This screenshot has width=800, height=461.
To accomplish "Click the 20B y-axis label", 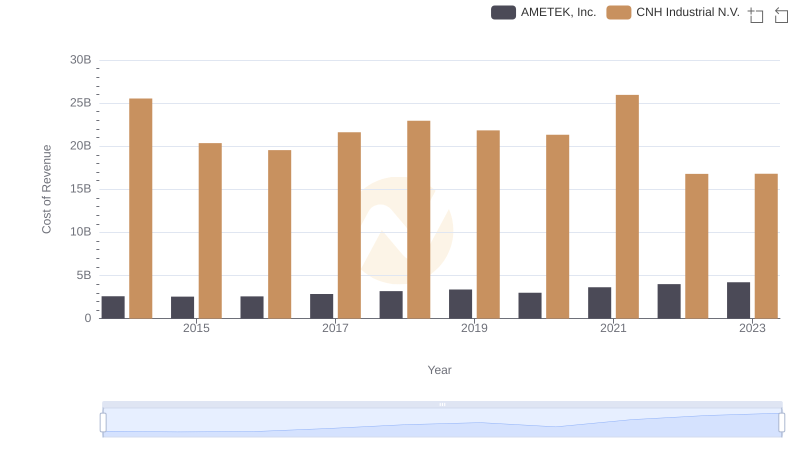I will click(x=81, y=146).
